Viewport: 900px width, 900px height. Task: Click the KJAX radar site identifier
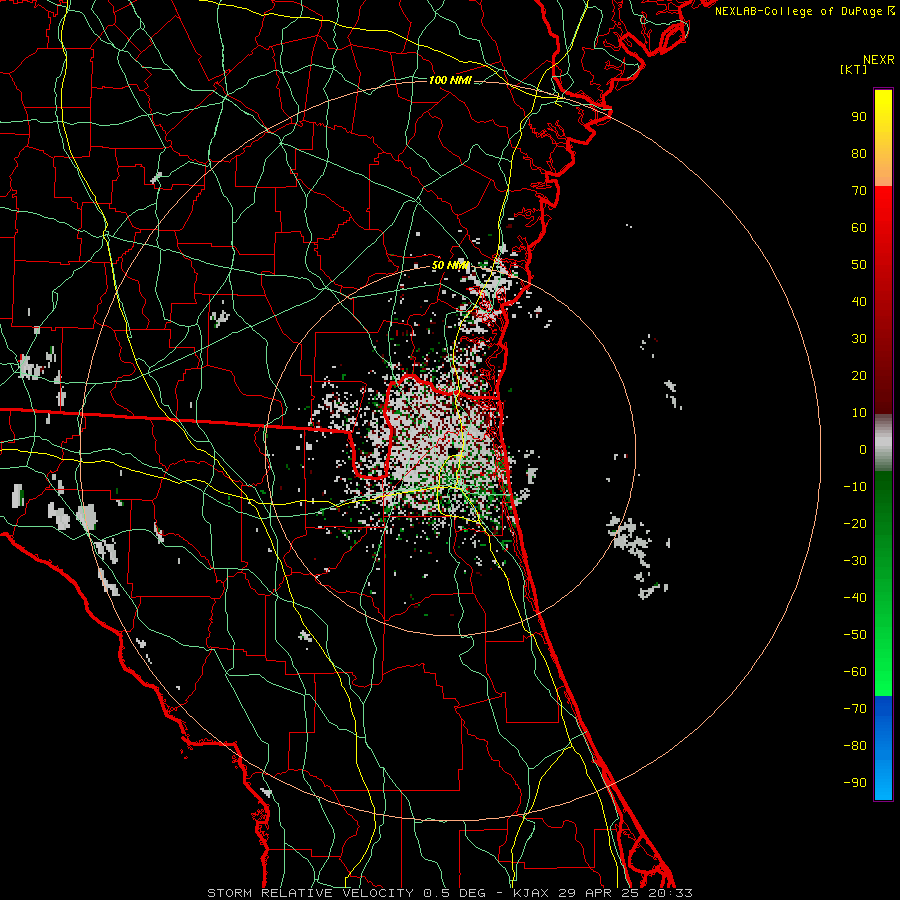point(531,893)
